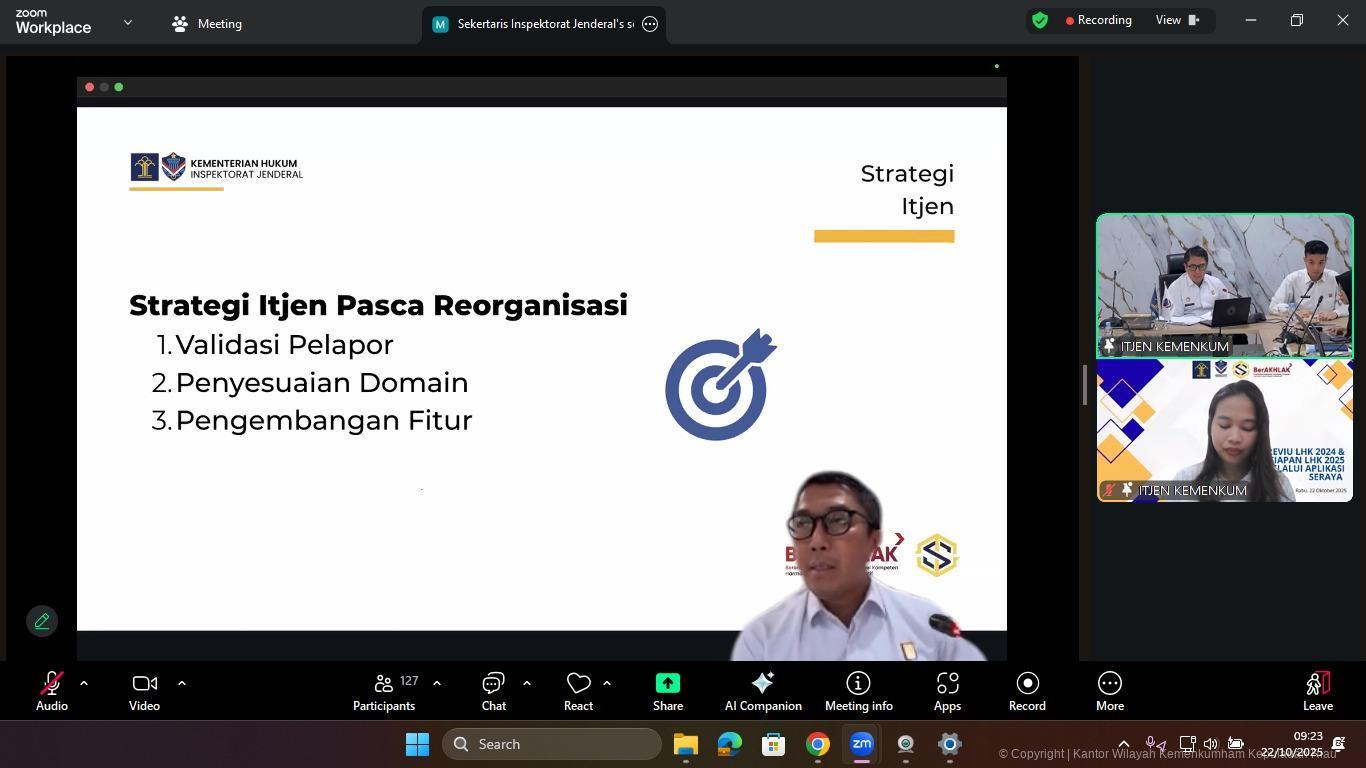1366x768 pixels.
Task: Open the Zoom Workplace dropdown arrow
Action: [127, 22]
